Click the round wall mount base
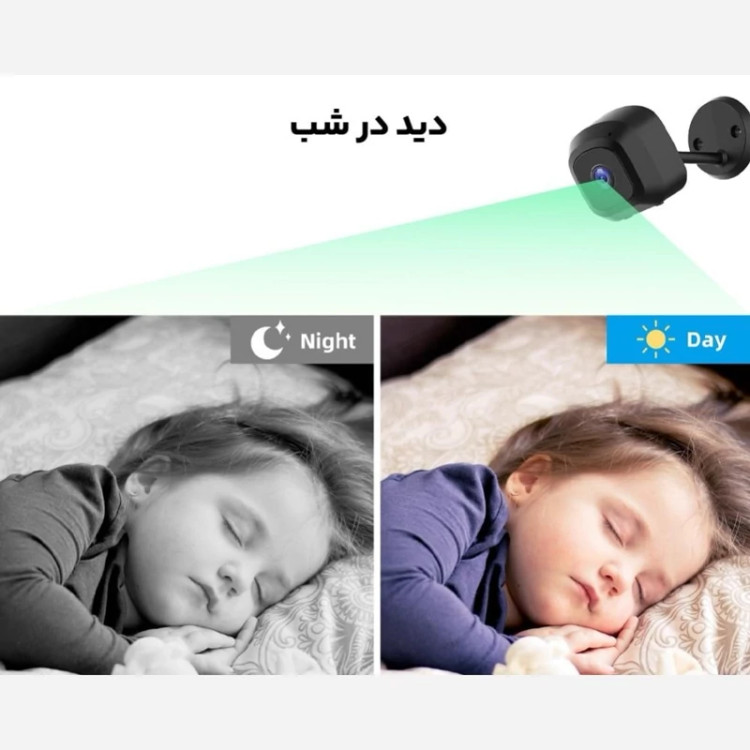The image size is (750, 750). pyautogui.click(x=720, y=139)
